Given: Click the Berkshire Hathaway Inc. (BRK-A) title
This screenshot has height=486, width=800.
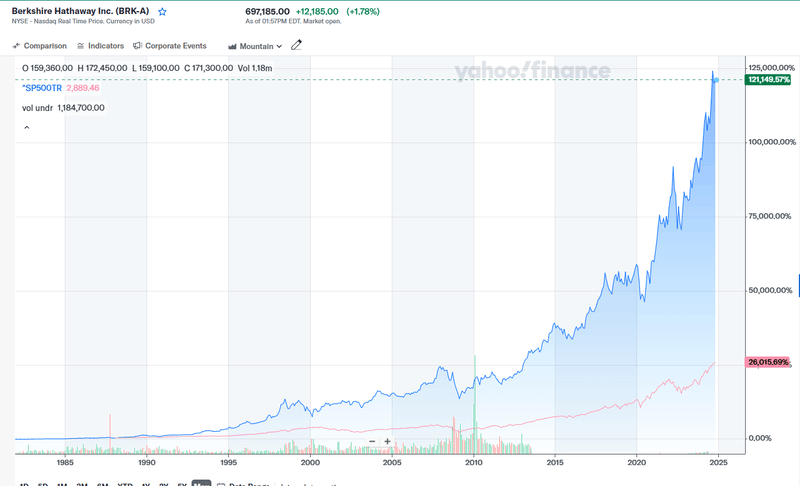Looking at the screenshot, I should coord(80,11).
